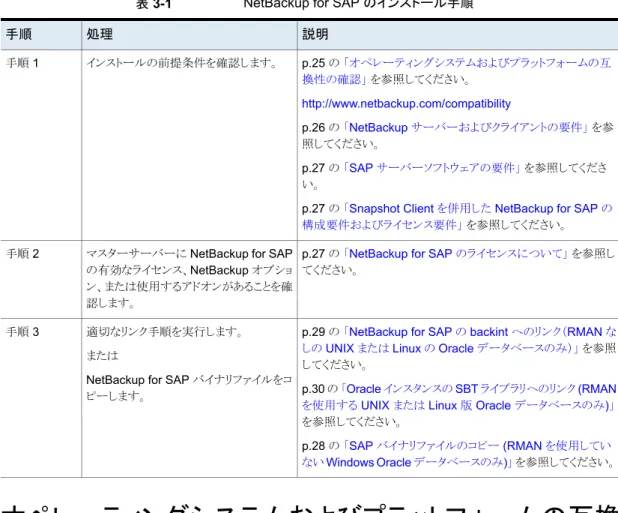Click the NetBackup for SAP バイナリファイルをコピーします text
Screen dimensions: 618x513
pyautogui.click(x=189, y=388)
